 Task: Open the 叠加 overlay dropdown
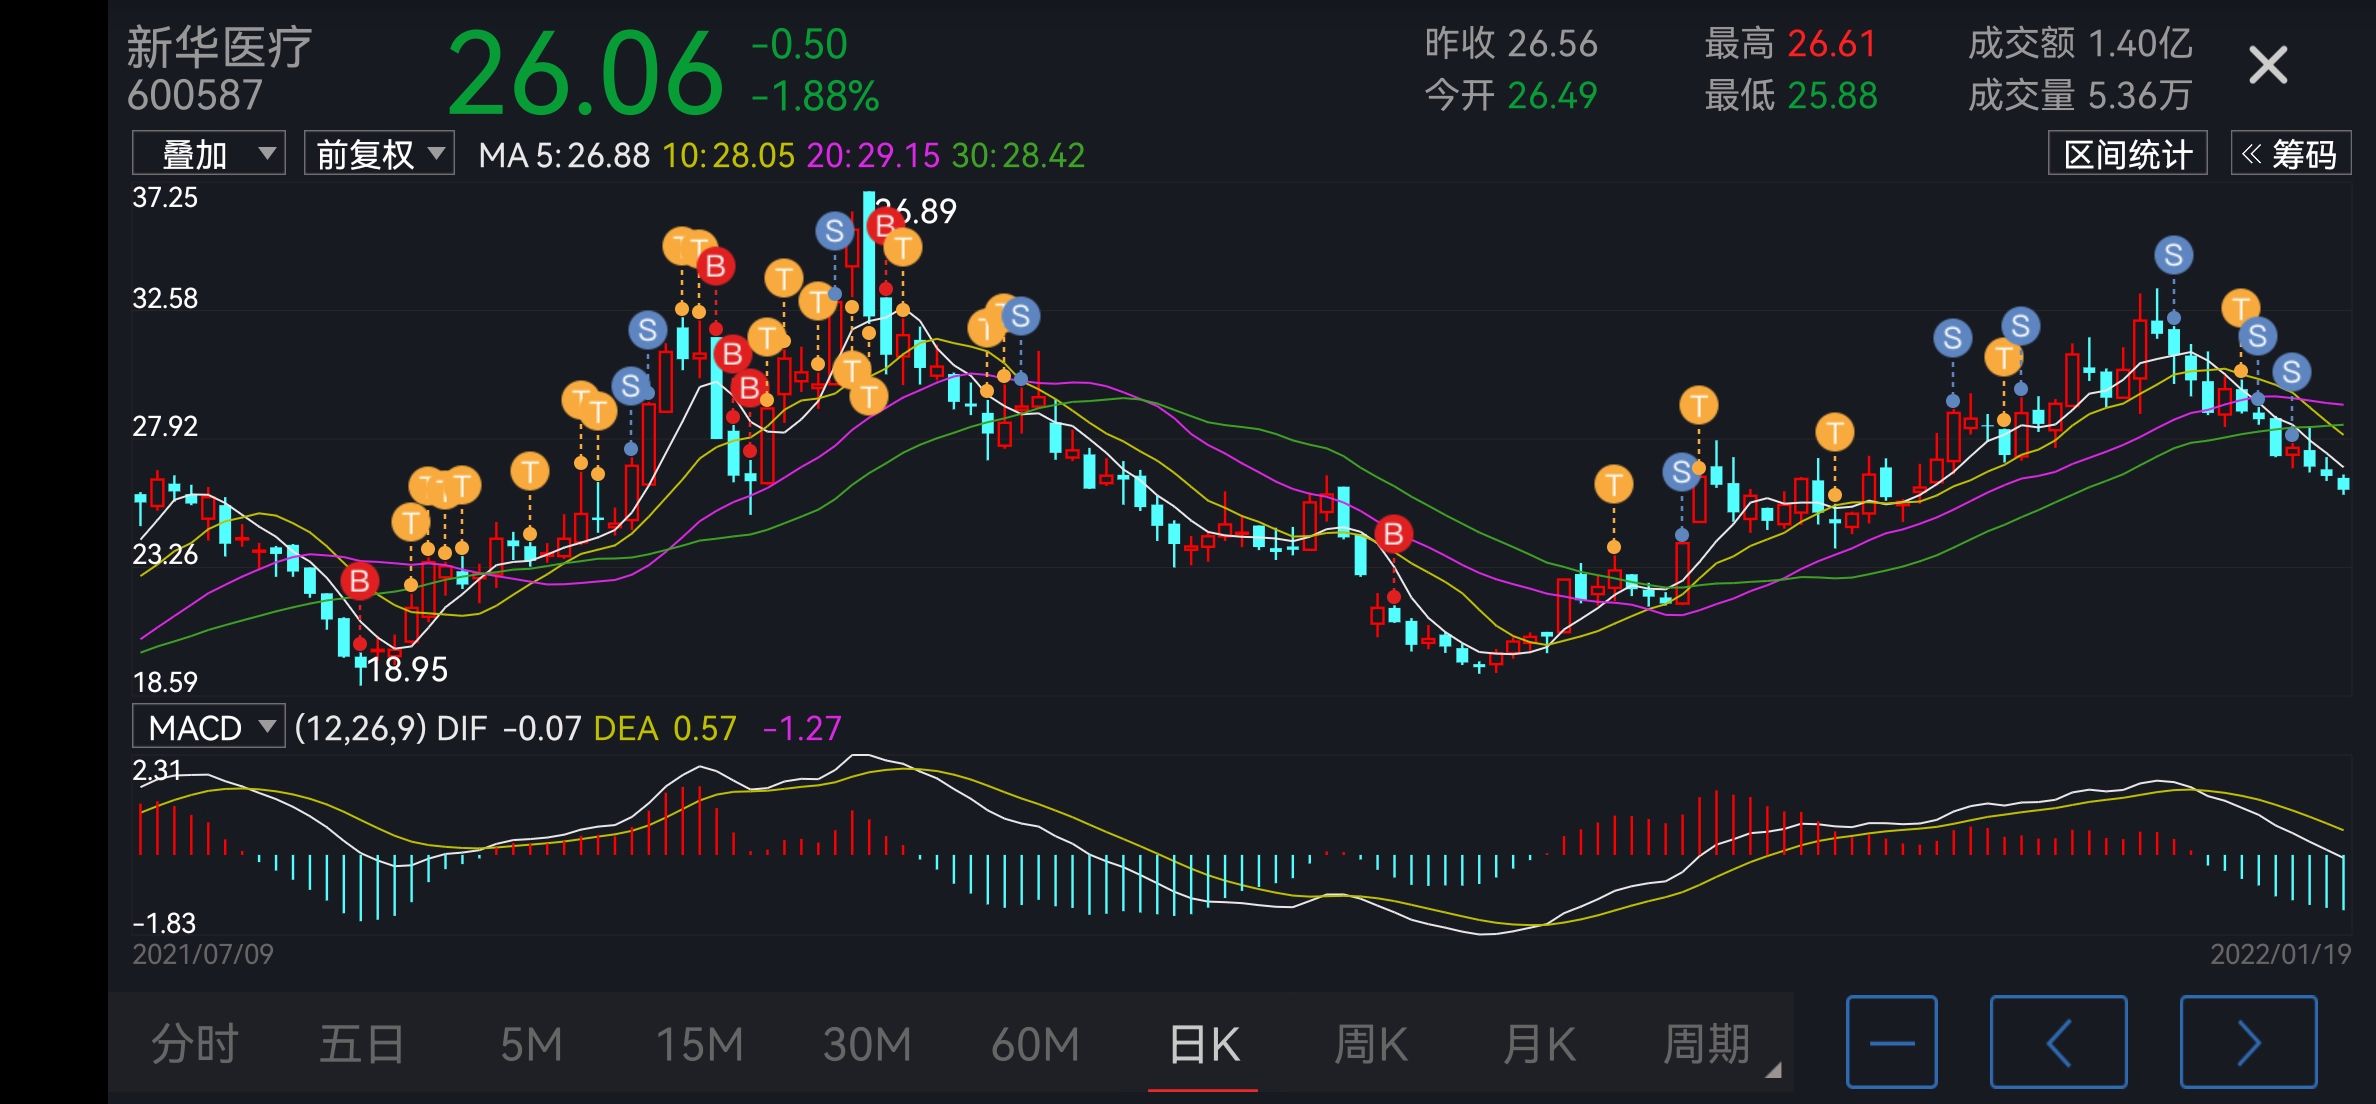(209, 154)
